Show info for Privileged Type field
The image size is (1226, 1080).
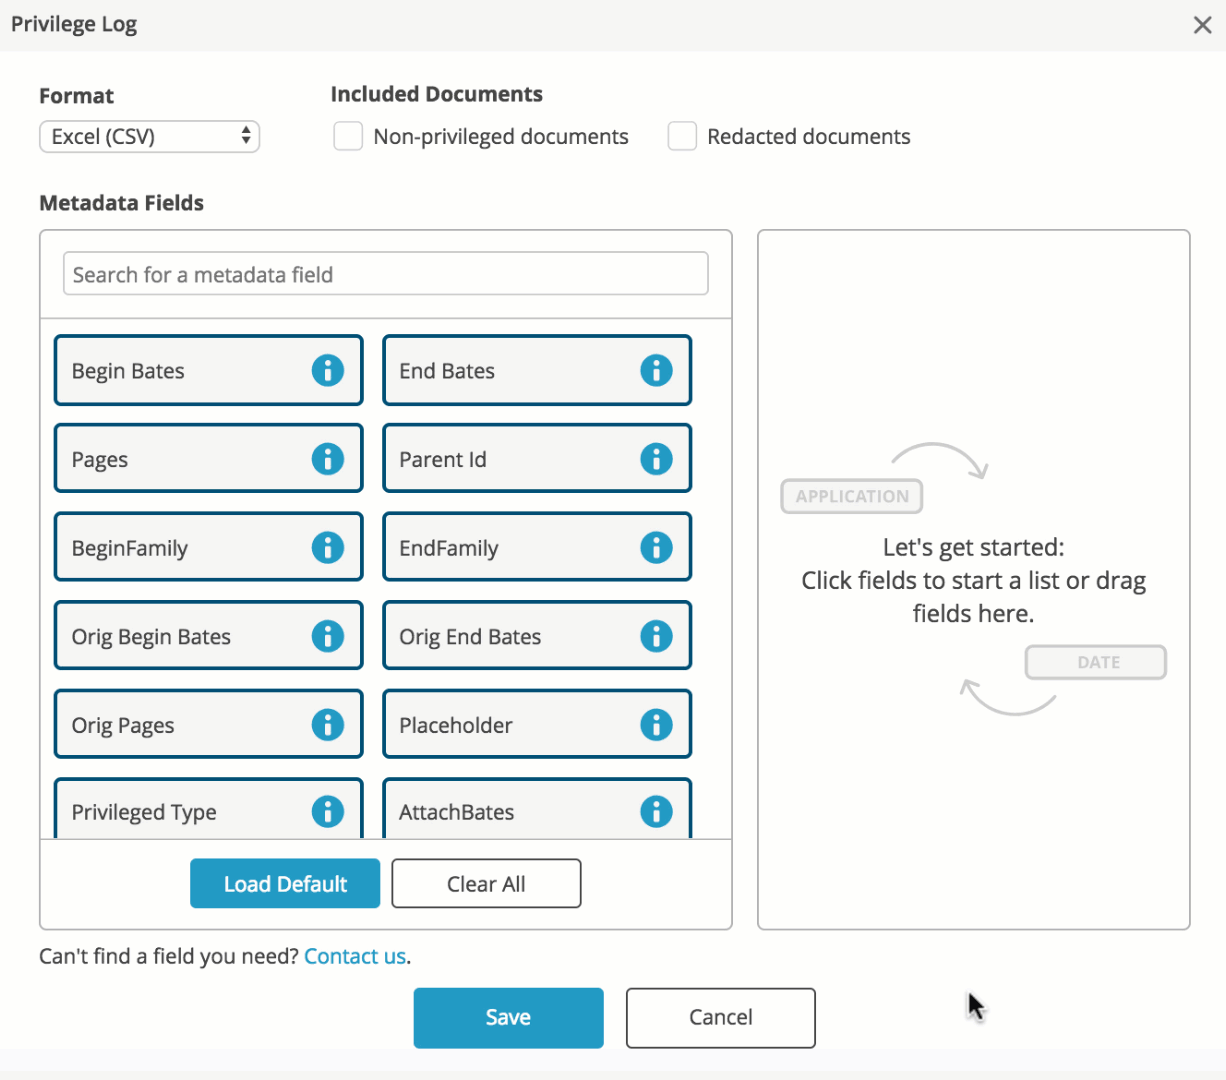pos(327,812)
